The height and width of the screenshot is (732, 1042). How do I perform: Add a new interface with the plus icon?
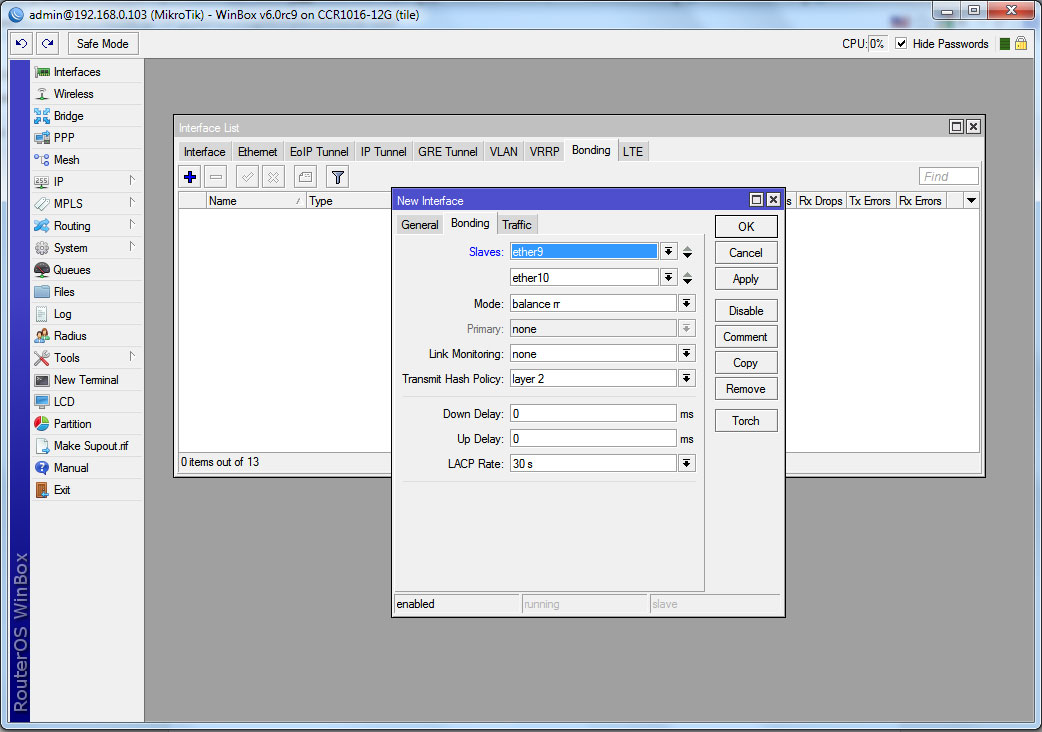tap(189, 176)
